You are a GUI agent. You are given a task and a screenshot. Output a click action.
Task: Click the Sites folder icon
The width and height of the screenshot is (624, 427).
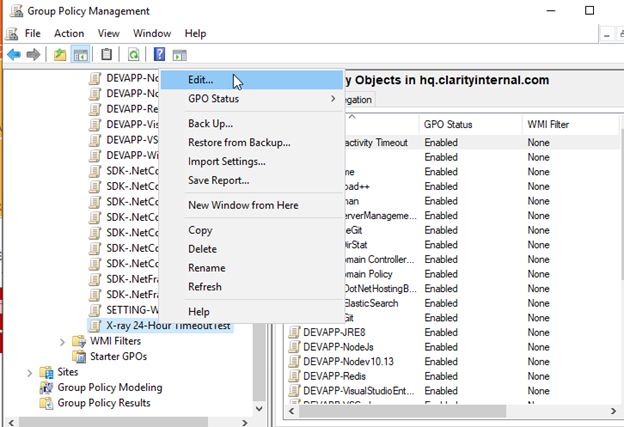click(x=47, y=372)
